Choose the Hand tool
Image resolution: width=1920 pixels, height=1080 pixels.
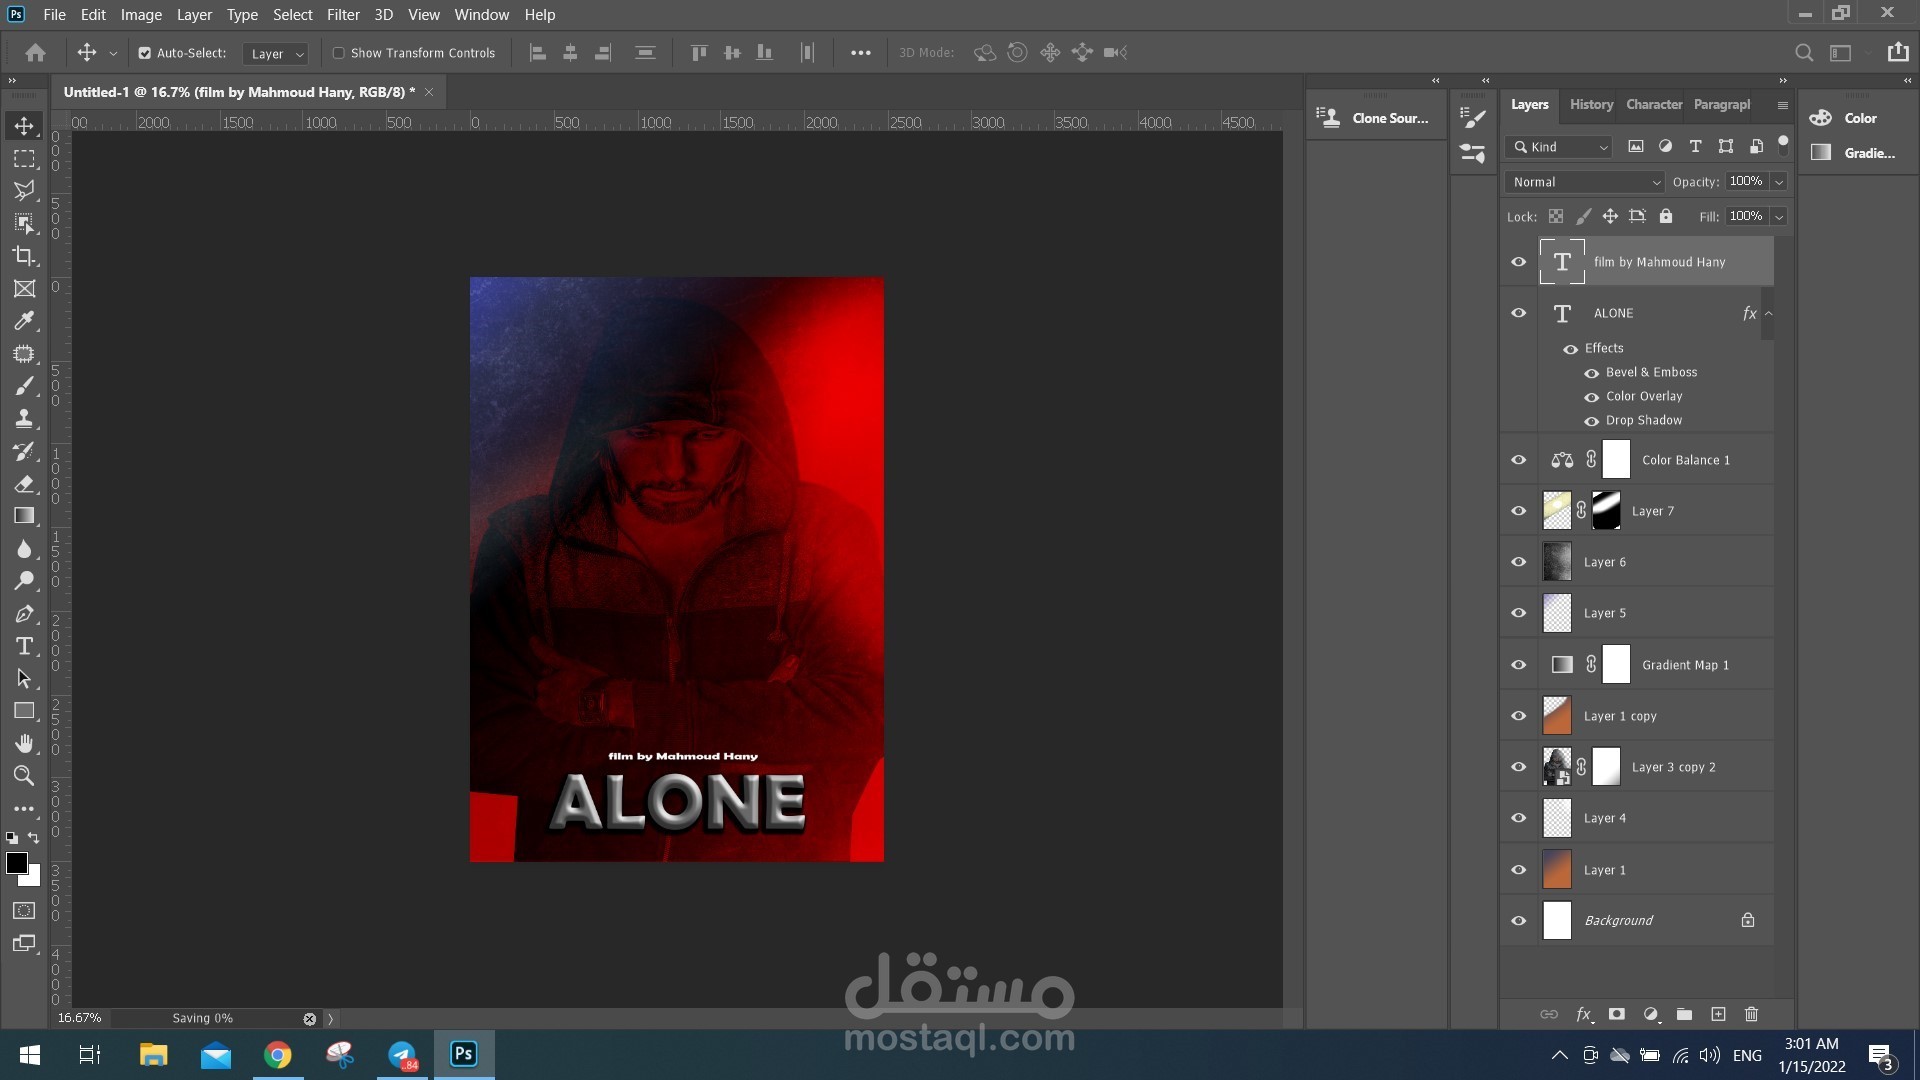pos(24,743)
